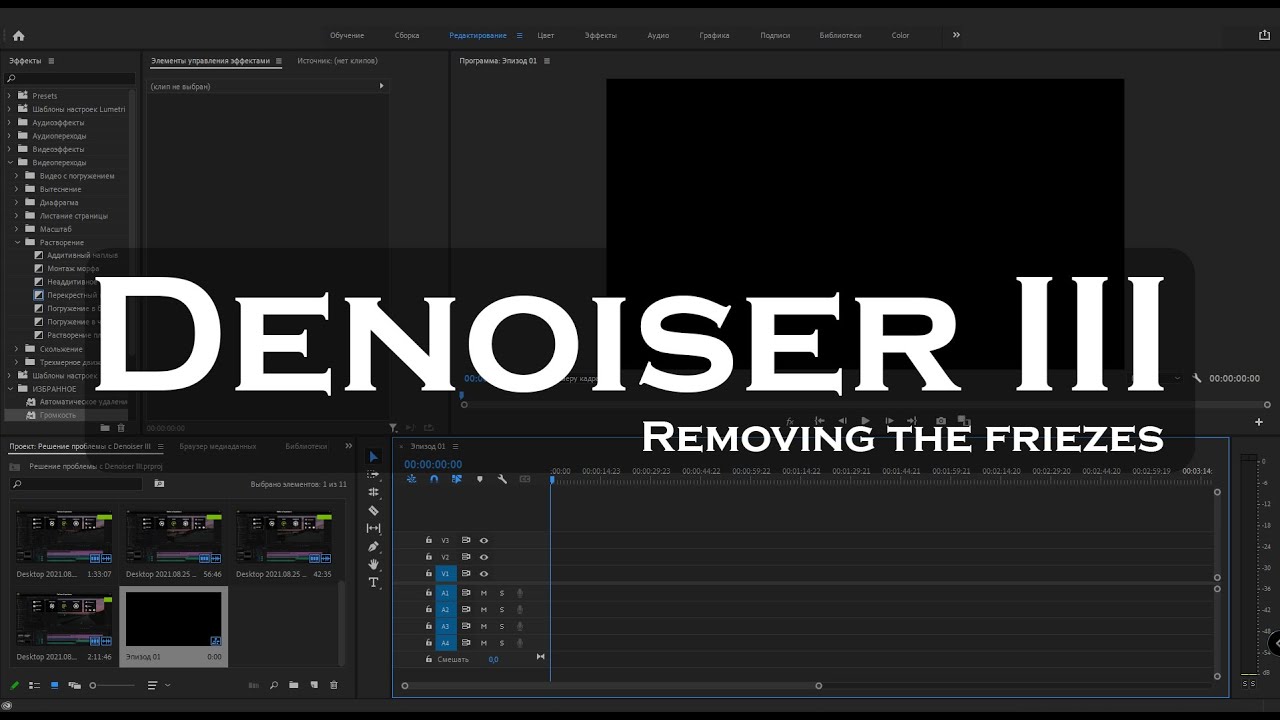The width and height of the screenshot is (1280, 720).
Task: Show more workspaces via double chevron
Action: click(x=956, y=35)
